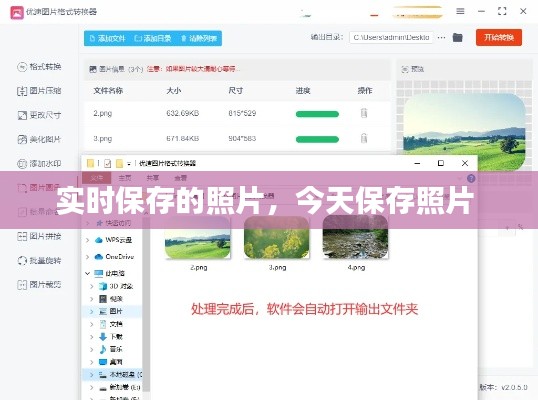The width and height of the screenshot is (538, 400).
Task: Delete the 3.png row with trash icon
Action: [364, 138]
